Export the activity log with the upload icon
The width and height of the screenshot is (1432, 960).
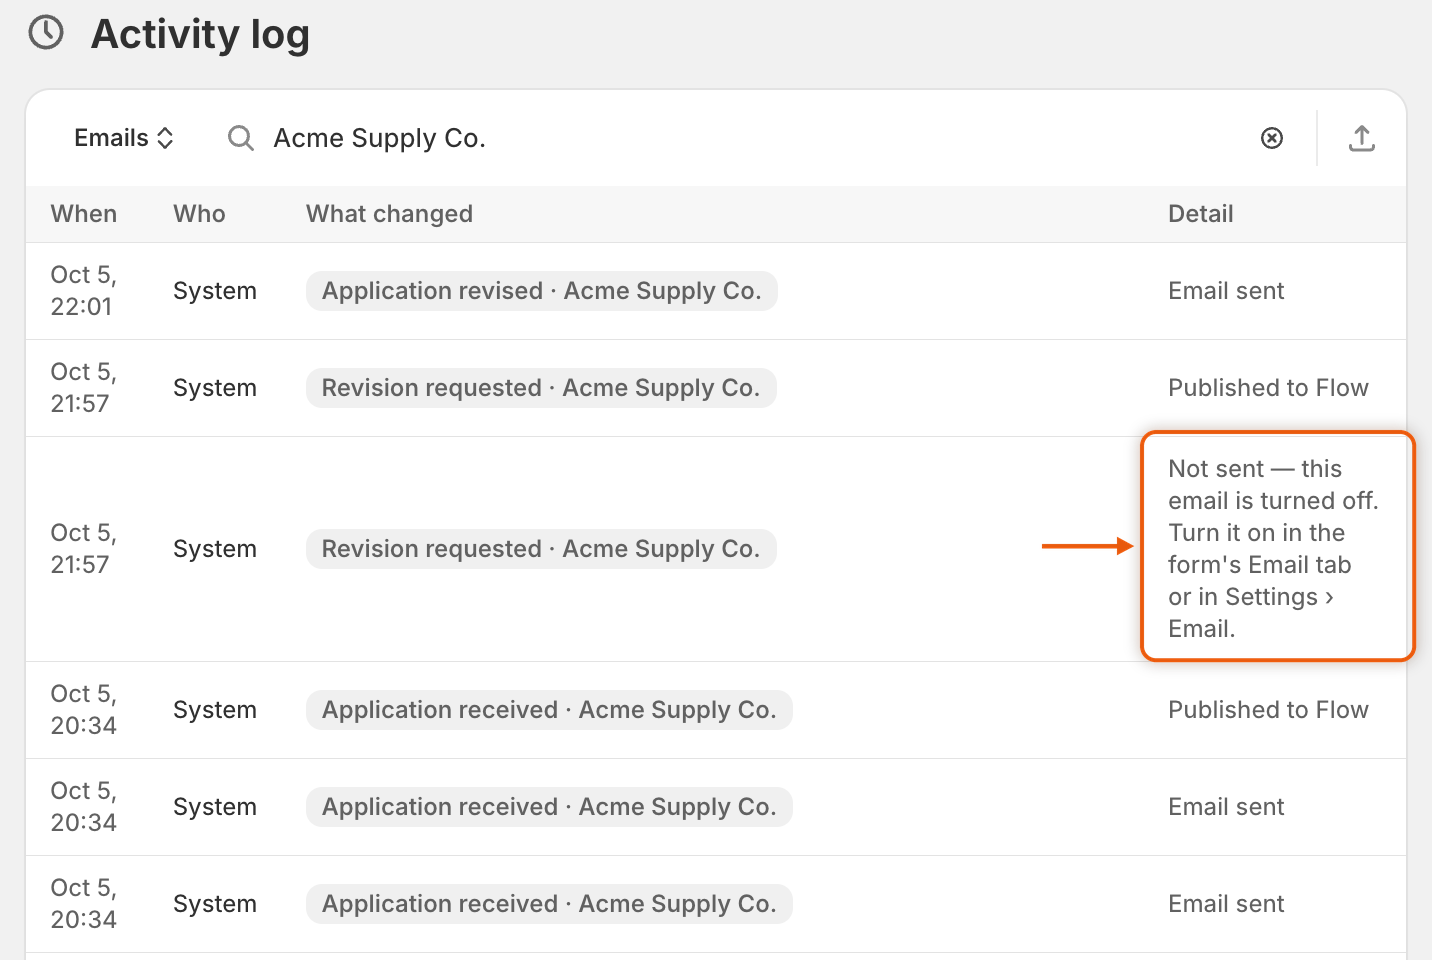pos(1361,138)
